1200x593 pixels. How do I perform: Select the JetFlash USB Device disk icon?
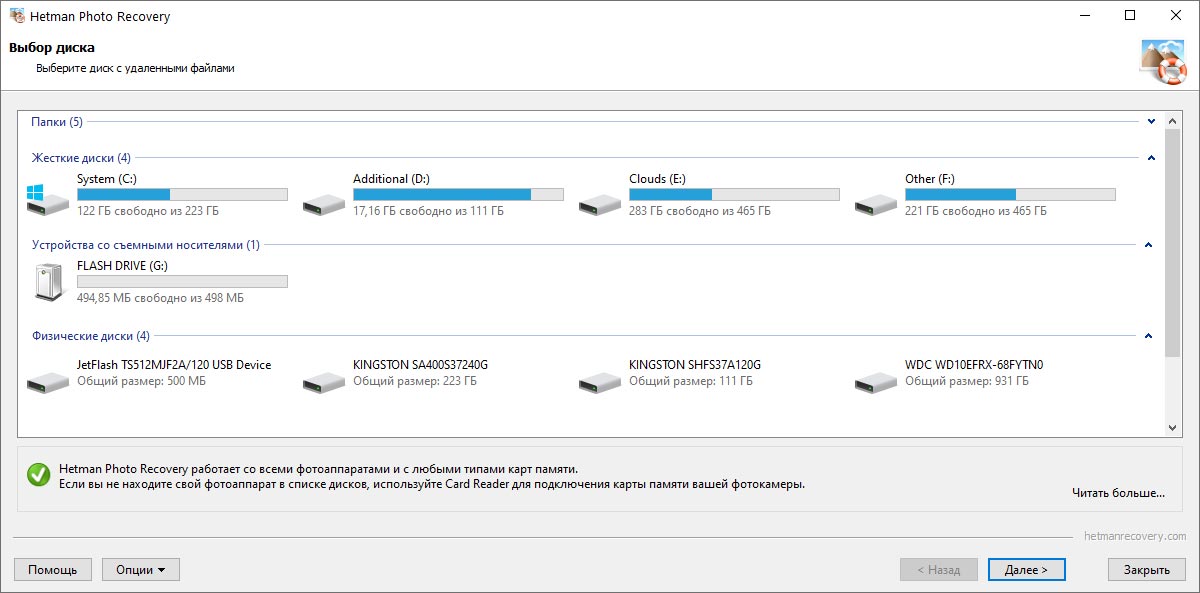tap(48, 381)
